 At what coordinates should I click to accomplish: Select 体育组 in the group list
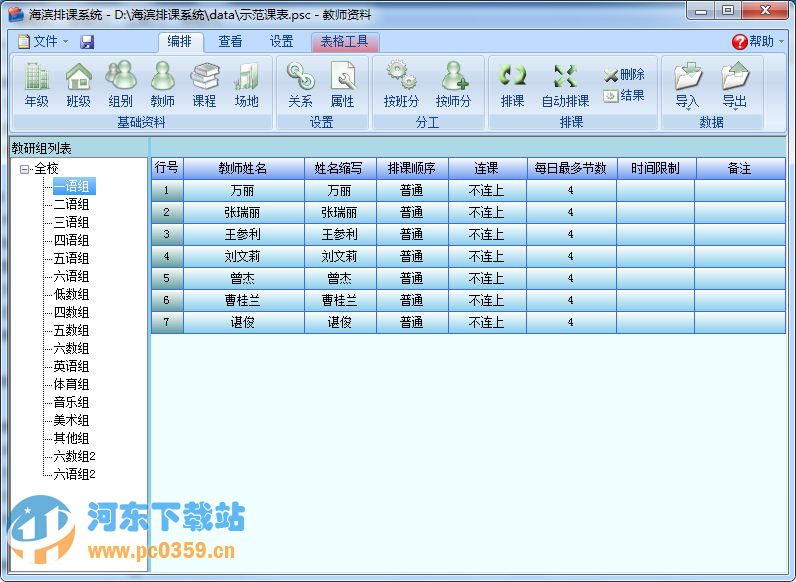[x=72, y=384]
